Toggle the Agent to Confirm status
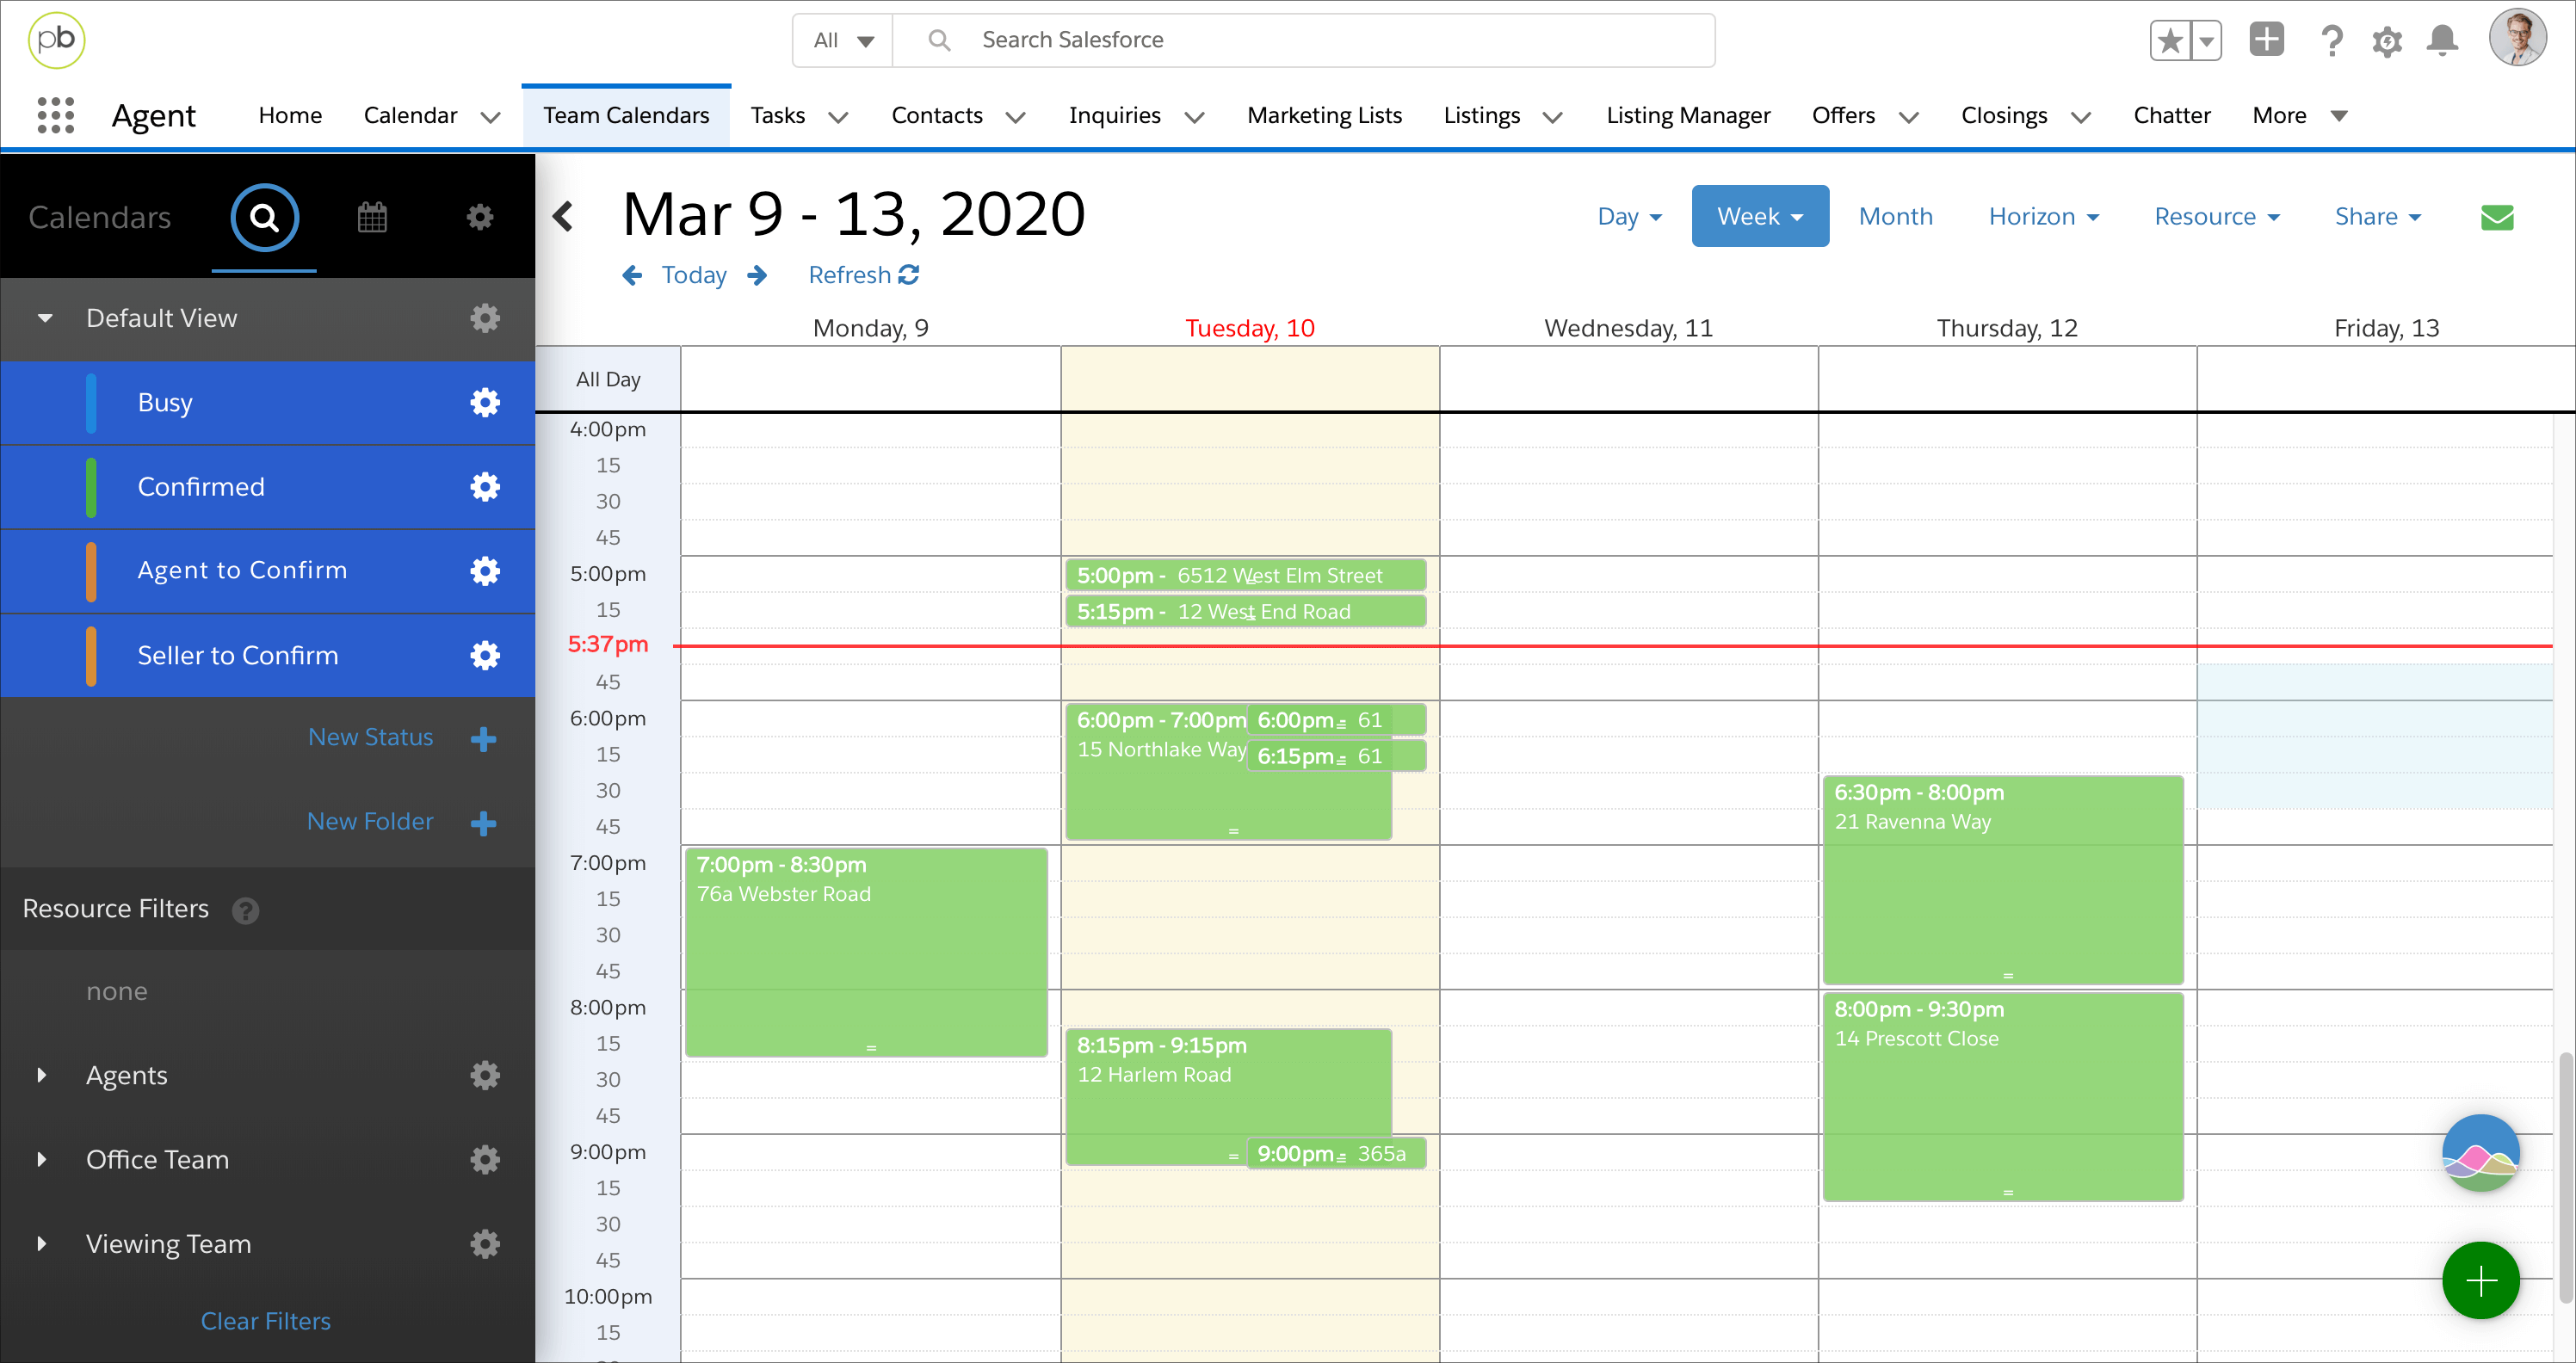The height and width of the screenshot is (1363, 2576). point(242,570)
